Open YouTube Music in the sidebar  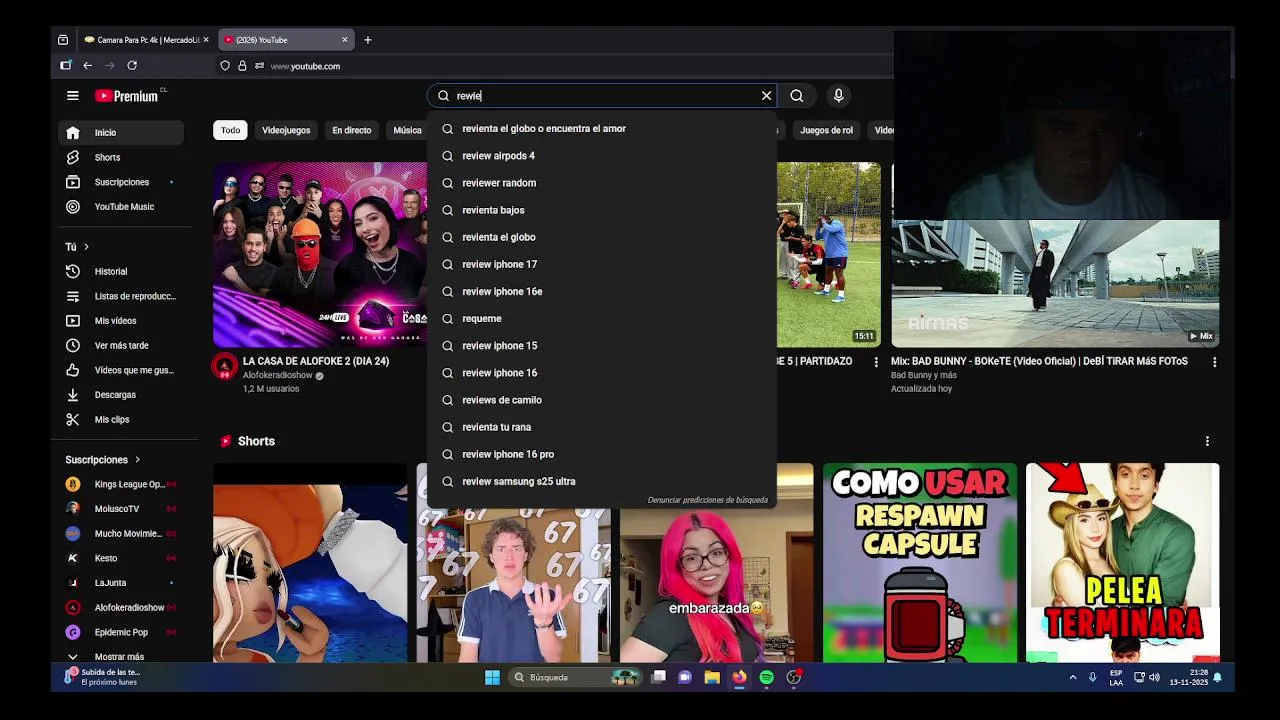[123, 207]
